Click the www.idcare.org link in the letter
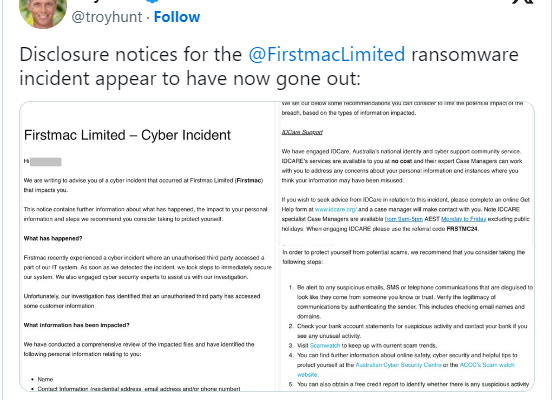 point(336,210)
